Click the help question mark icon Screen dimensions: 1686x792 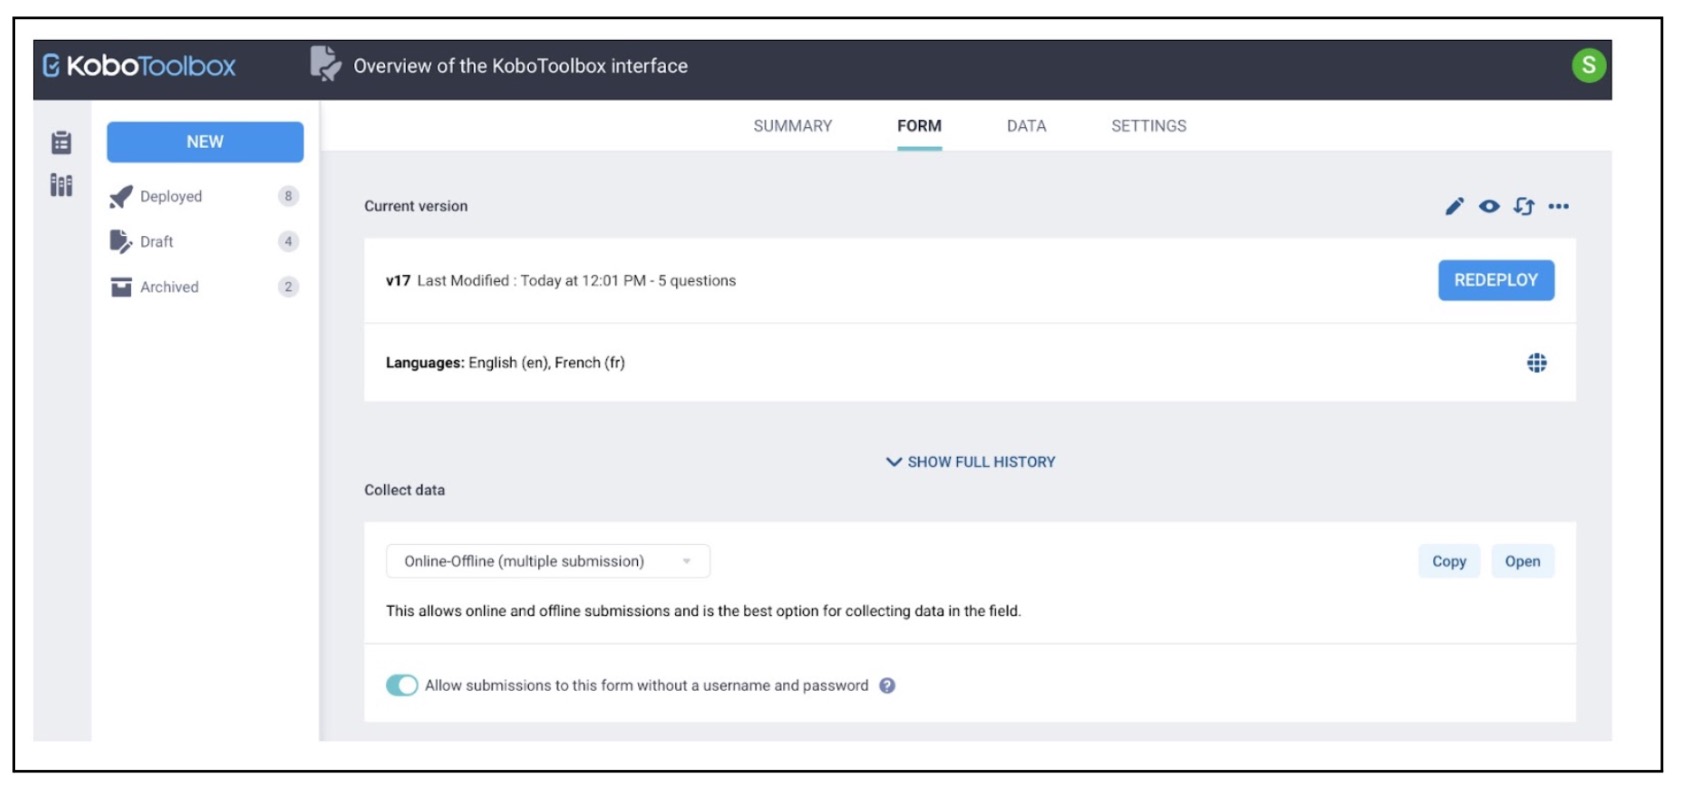(887, 686)
